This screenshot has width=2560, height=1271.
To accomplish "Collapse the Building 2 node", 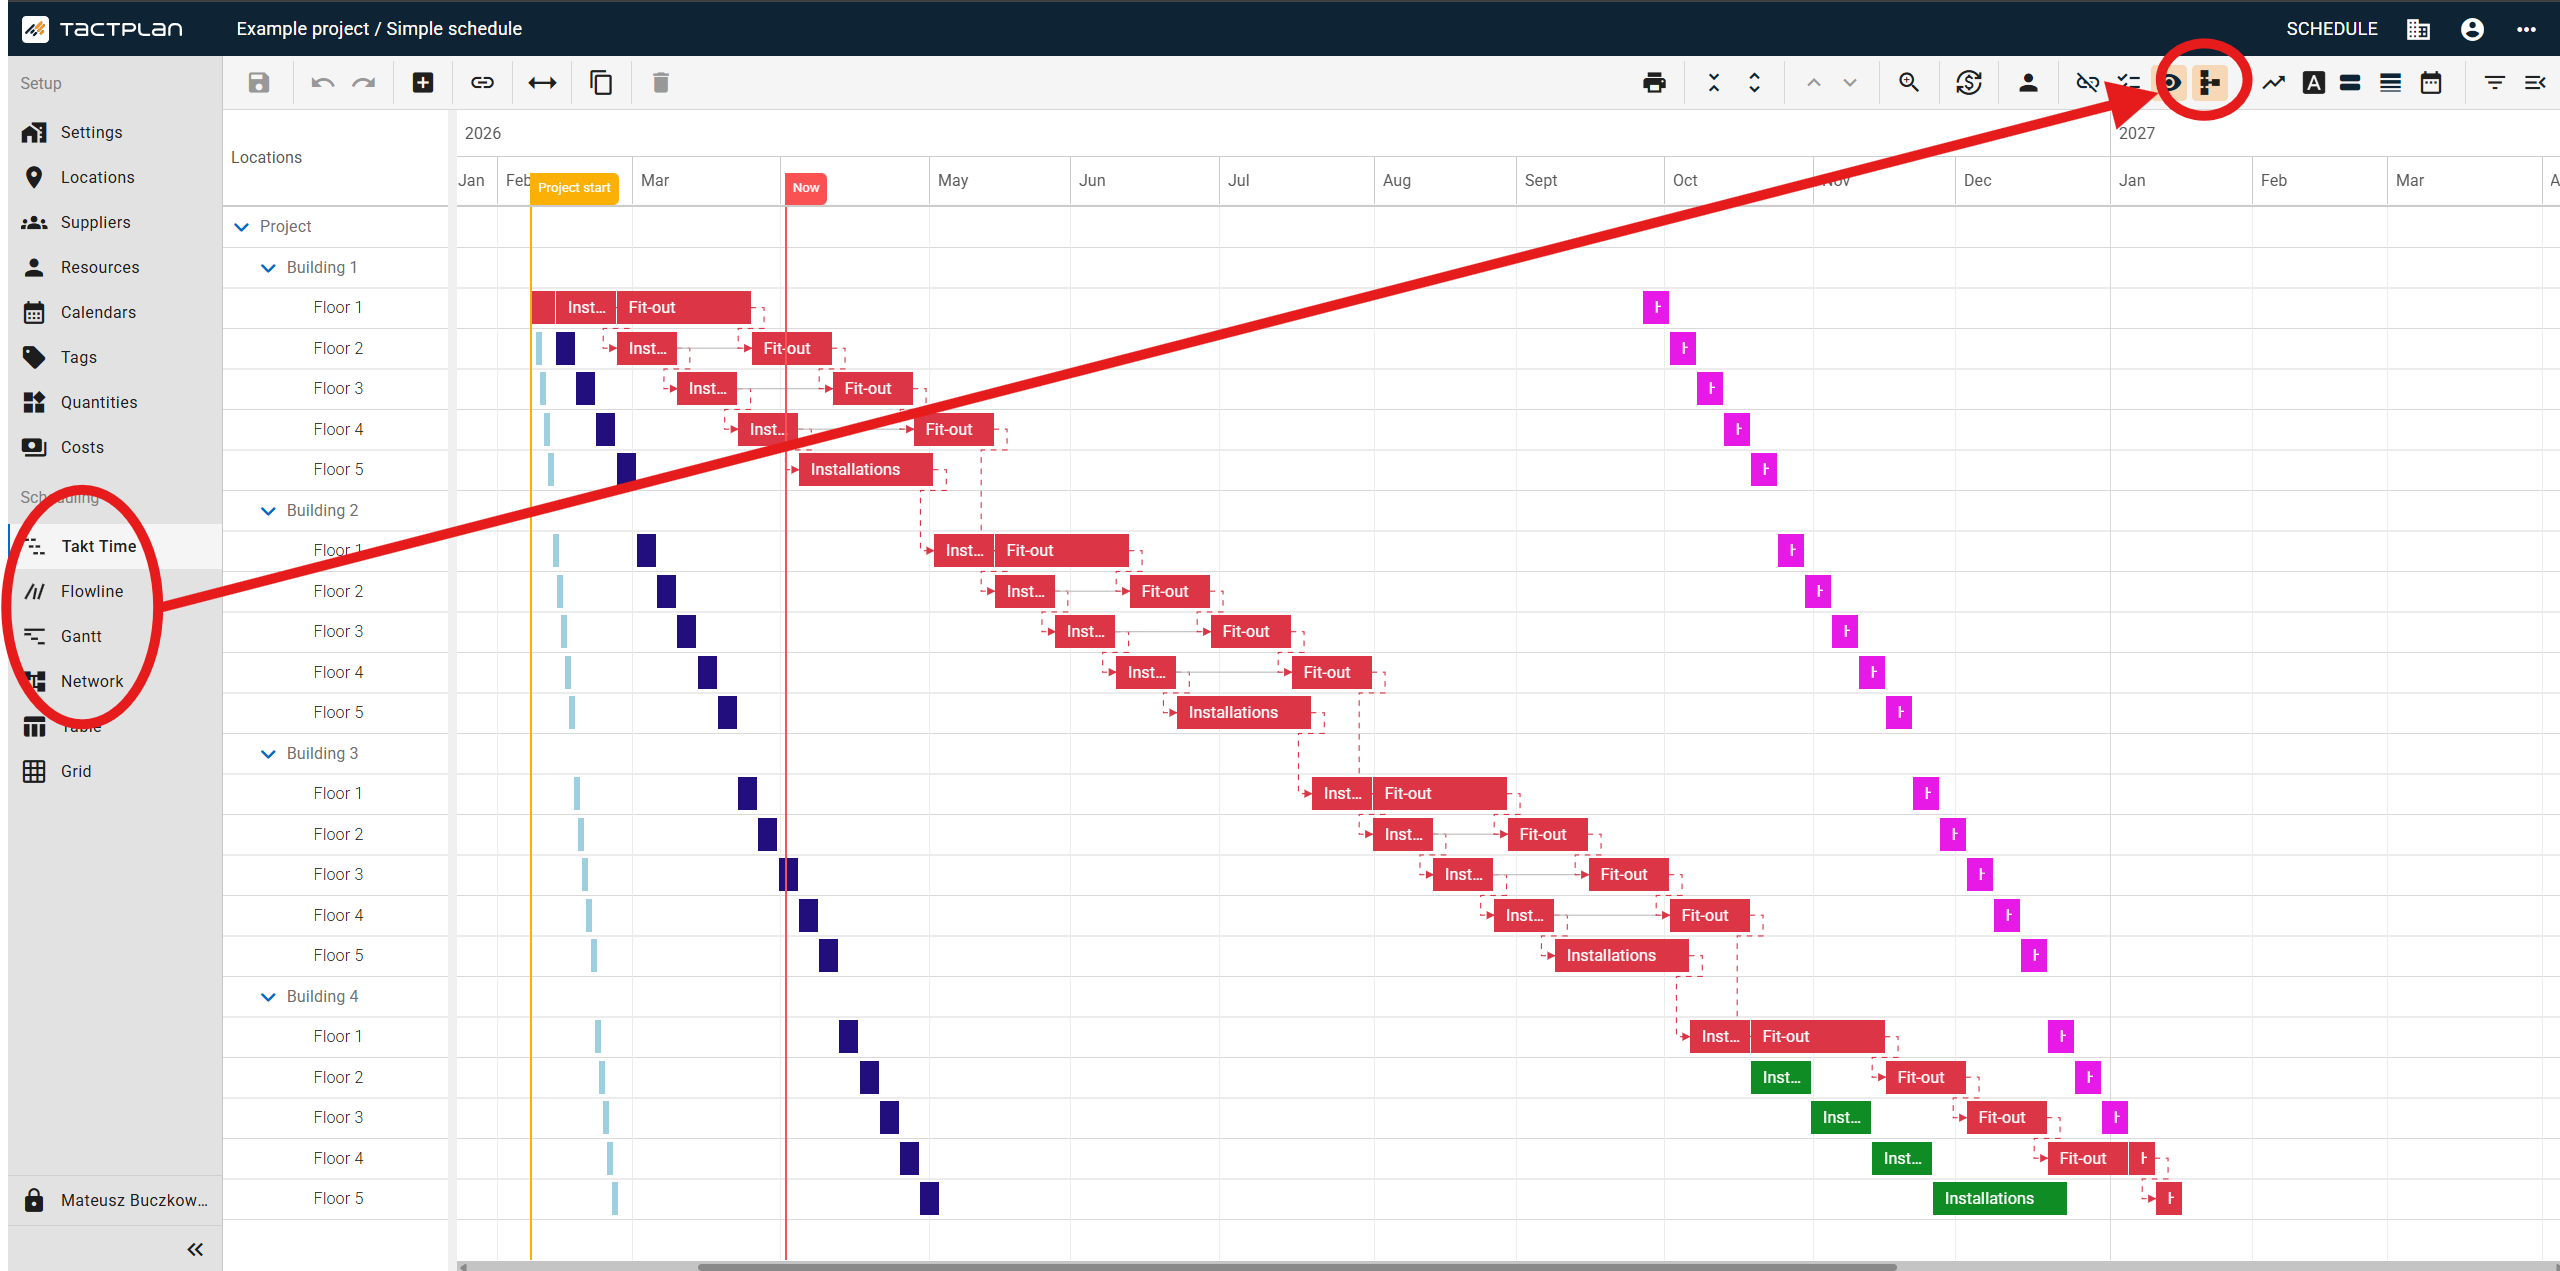I will [268, 511].
